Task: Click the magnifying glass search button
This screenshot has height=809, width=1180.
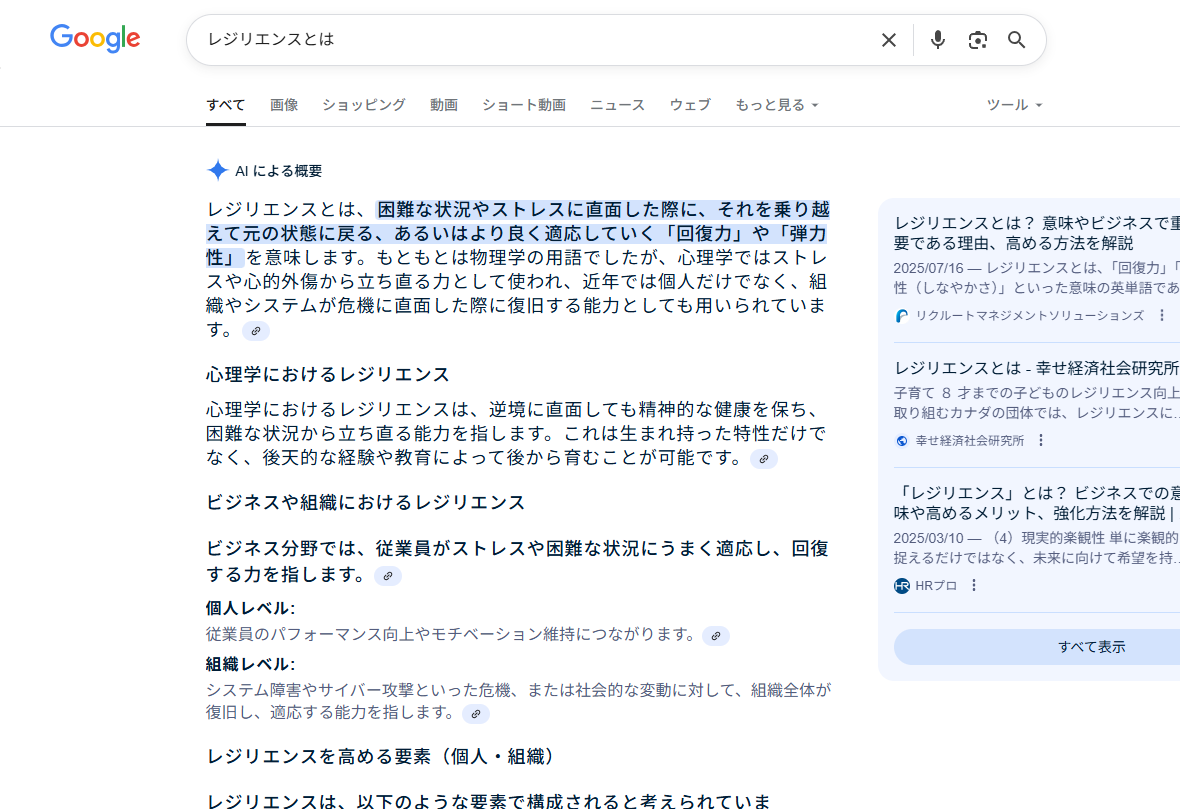Action: tap(1016, 40)
